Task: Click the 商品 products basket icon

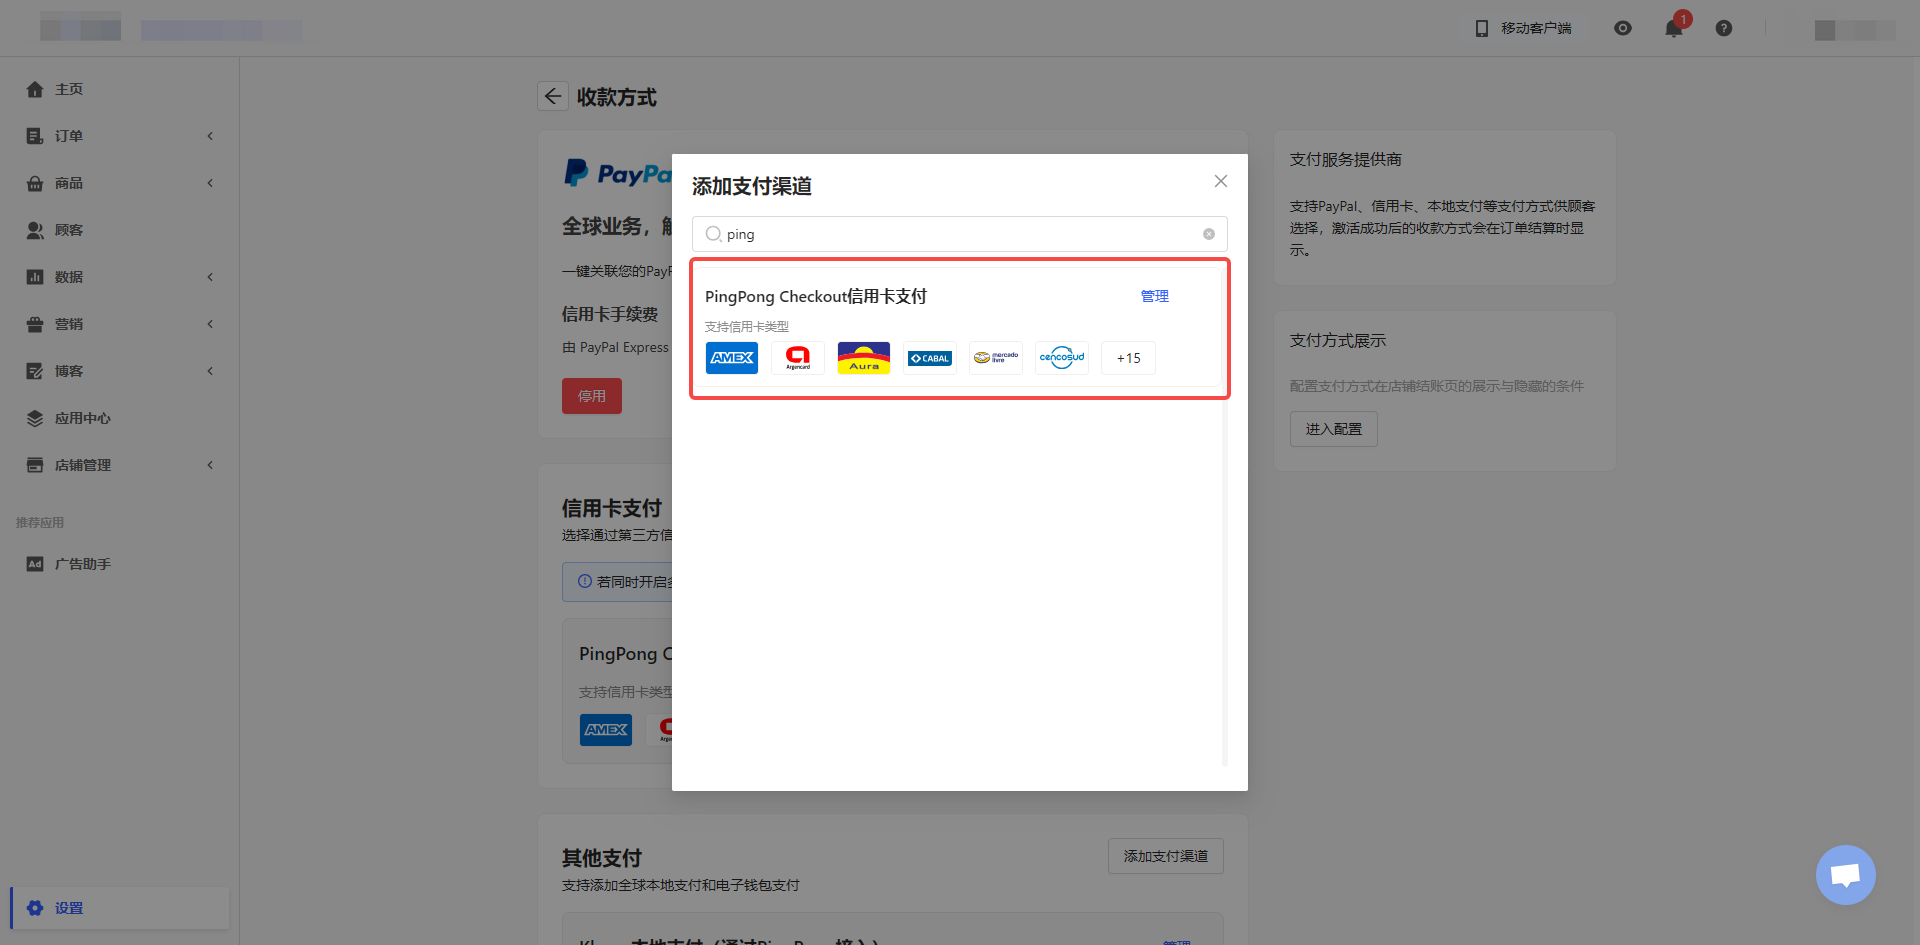Action: (x=35, y=183)
